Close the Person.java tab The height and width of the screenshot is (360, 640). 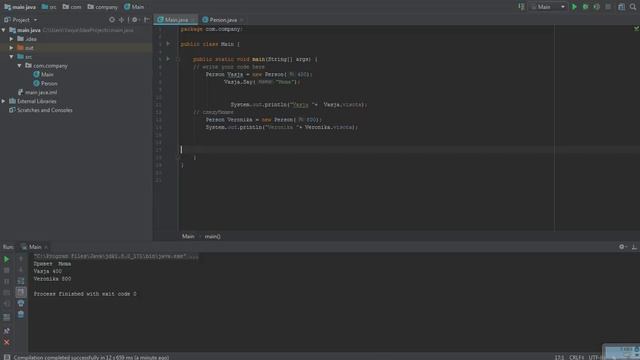coord(242,20)
